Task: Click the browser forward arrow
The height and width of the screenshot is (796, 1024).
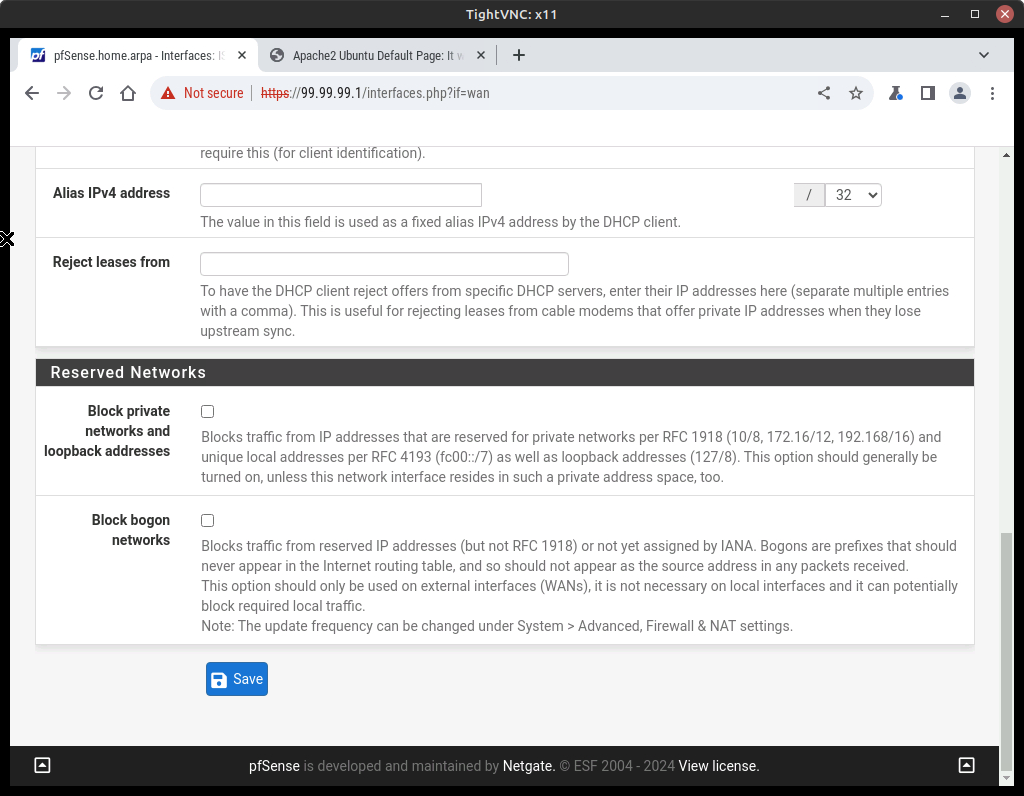Action: point(64,93)
